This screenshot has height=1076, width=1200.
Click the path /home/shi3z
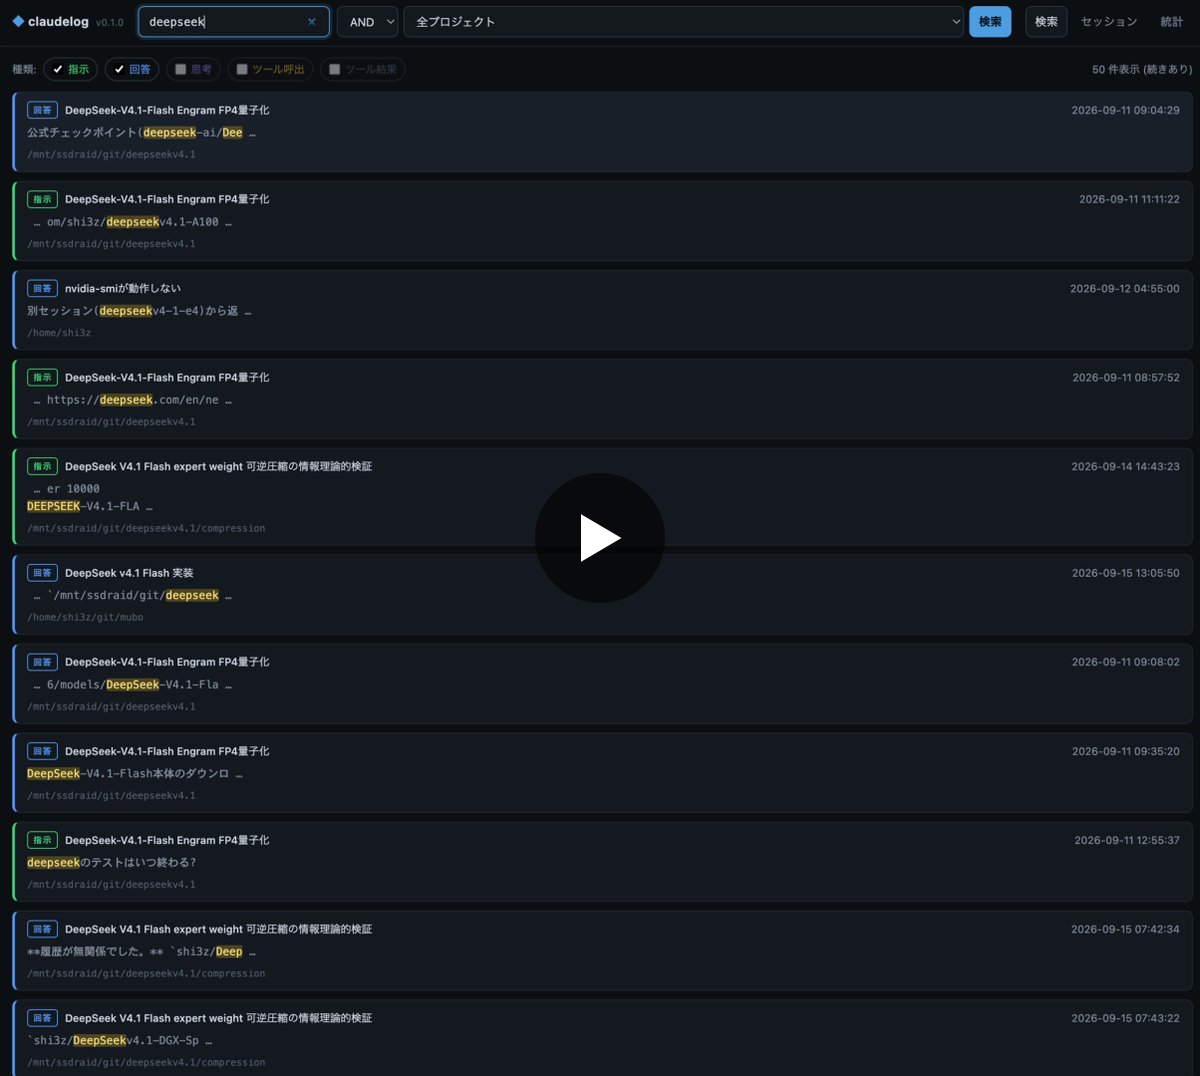coord(59,333)
